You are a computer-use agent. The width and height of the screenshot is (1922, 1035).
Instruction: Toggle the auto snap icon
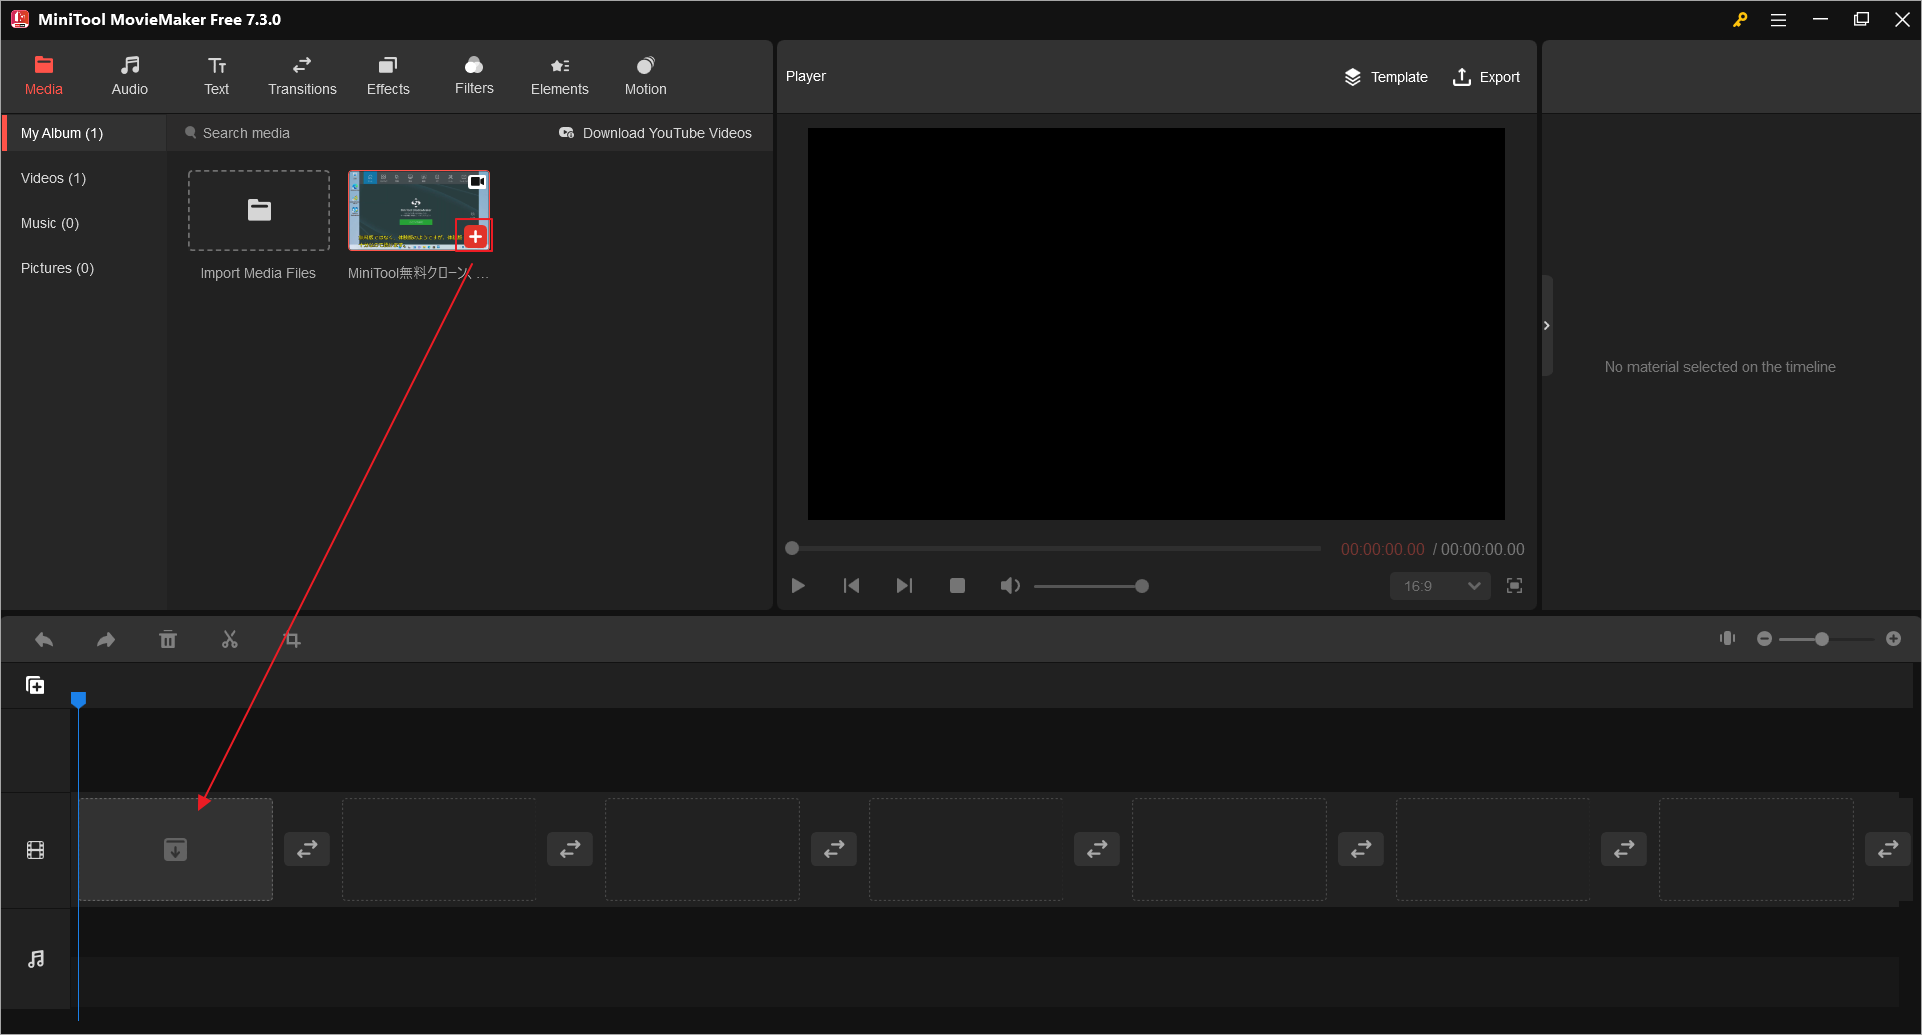click(x=1727, y=638)
